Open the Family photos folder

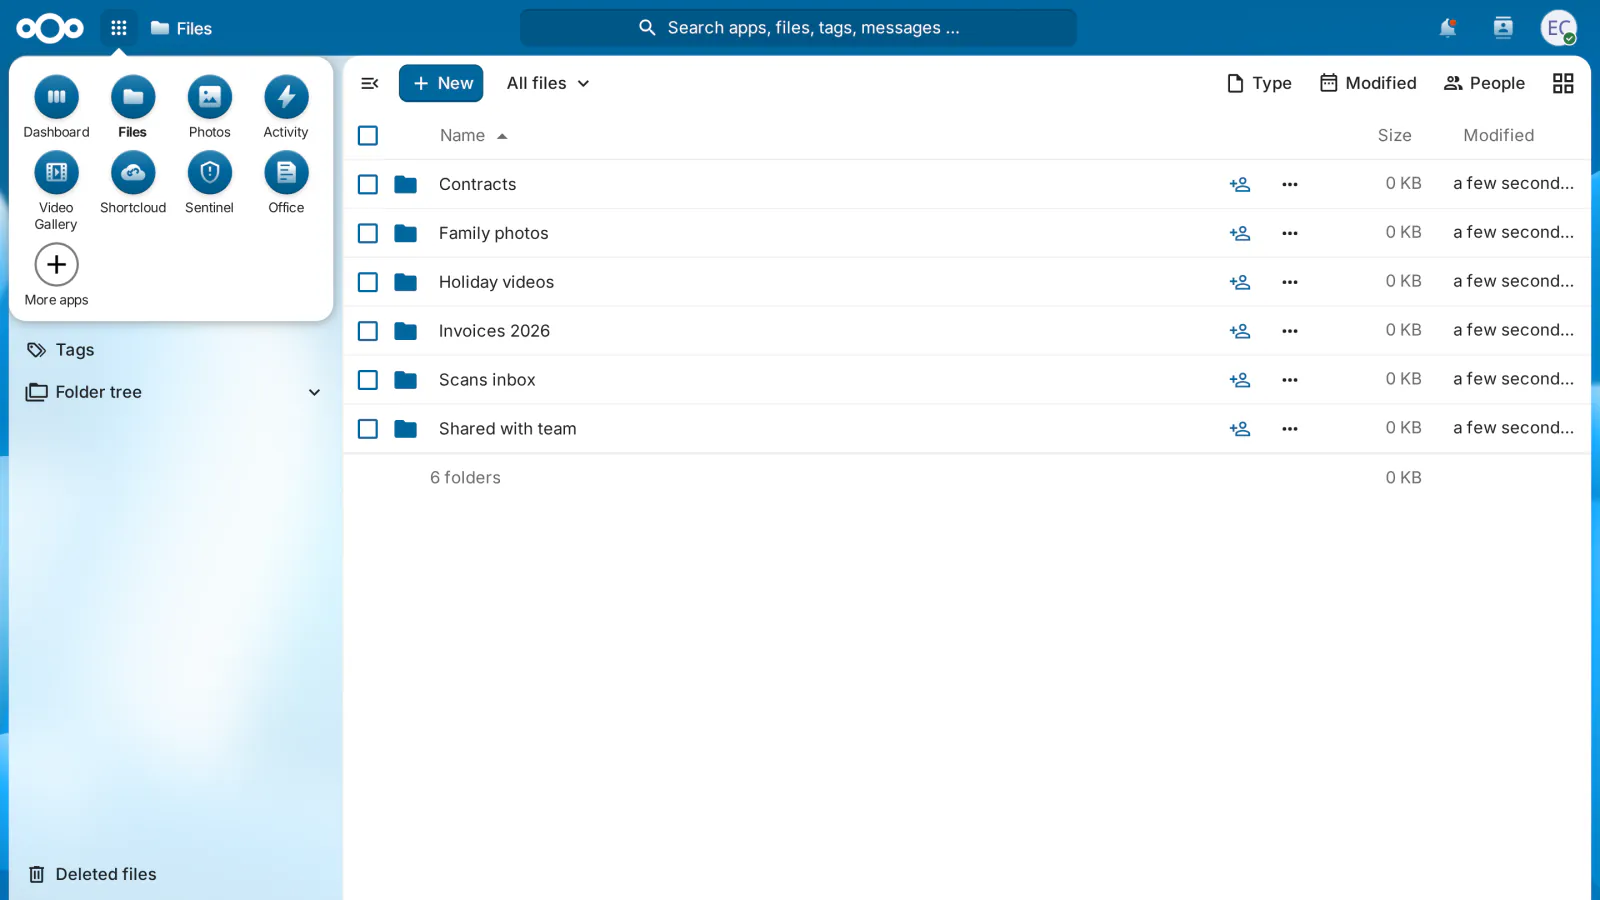click(494, 233)
